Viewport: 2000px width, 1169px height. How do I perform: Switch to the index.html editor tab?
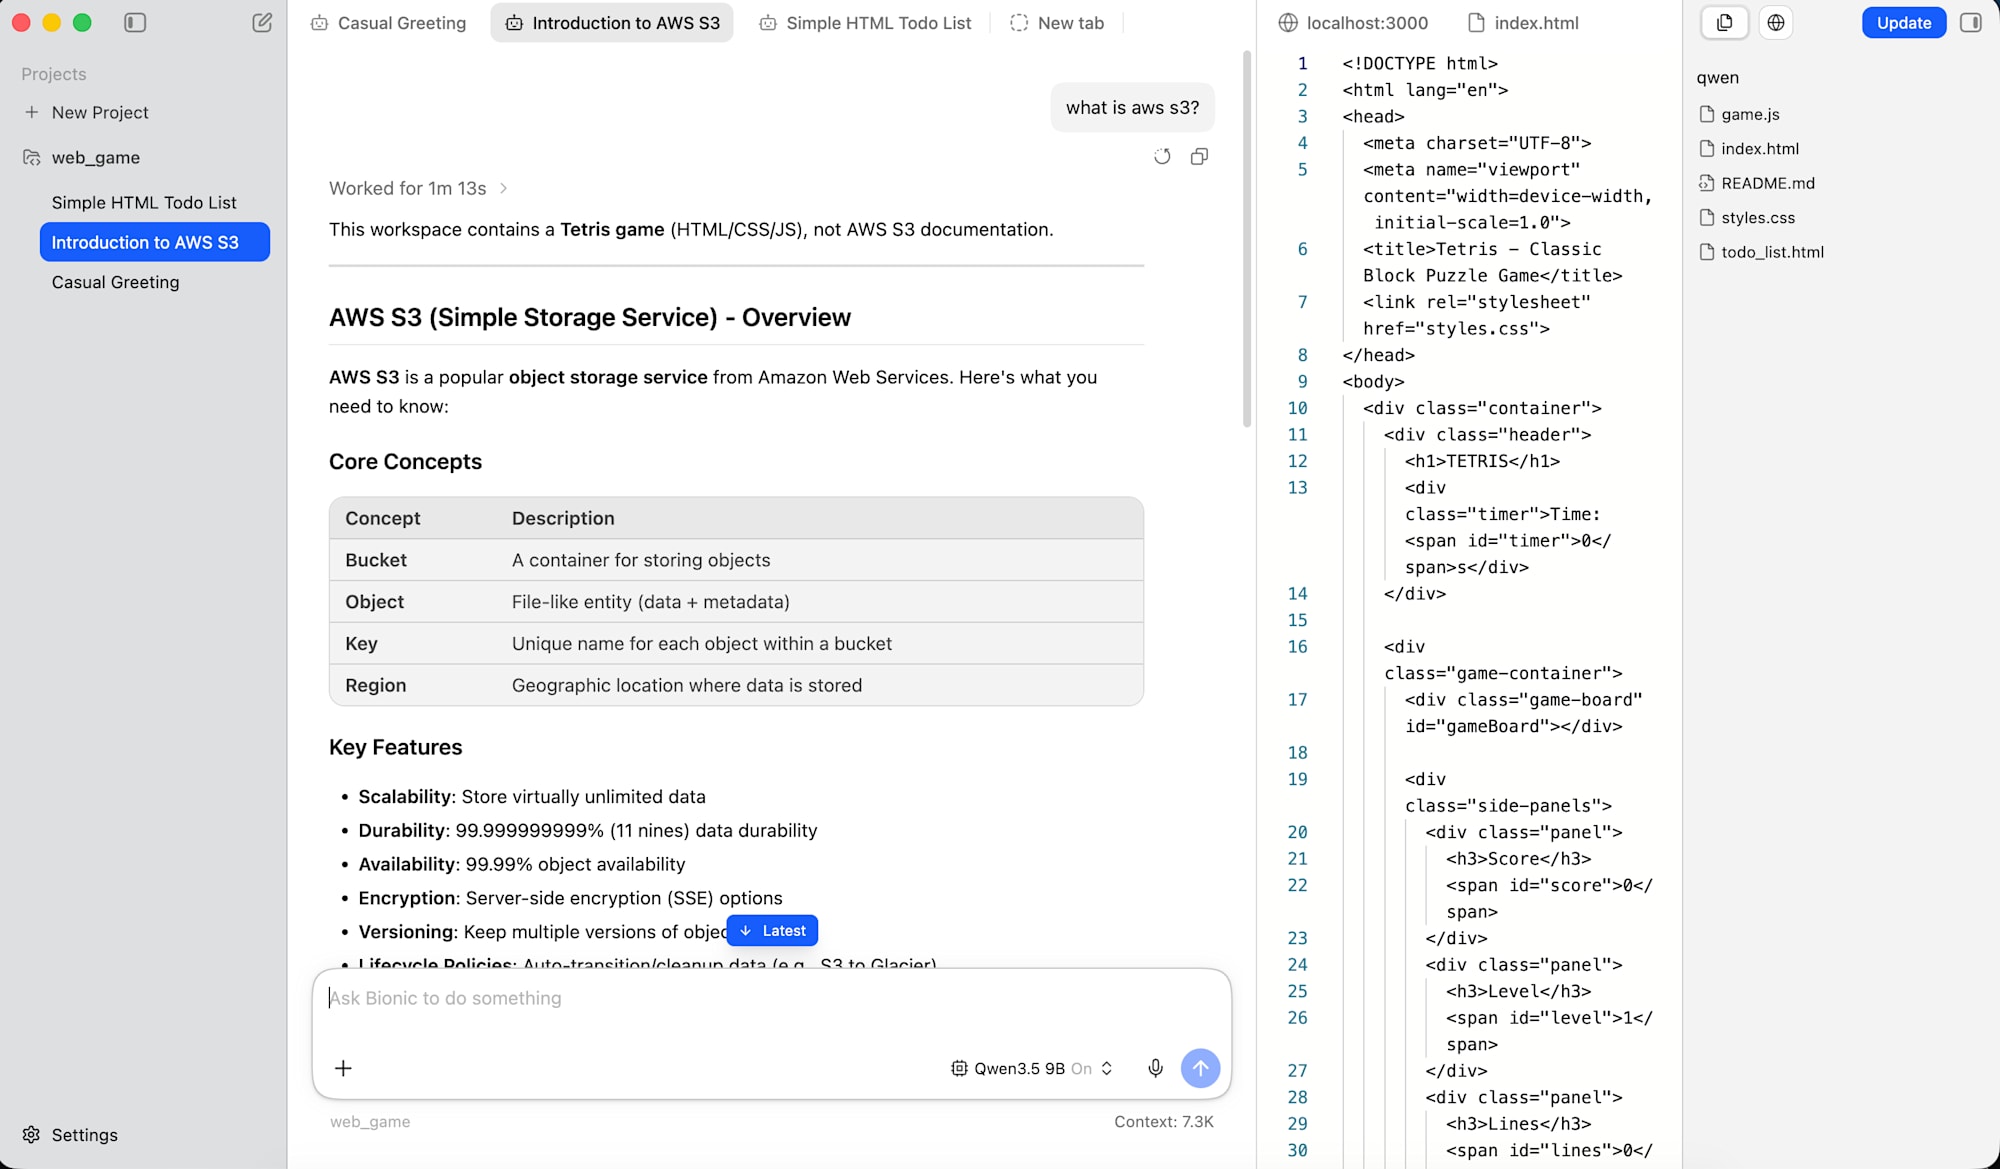tap(1523, 22)
